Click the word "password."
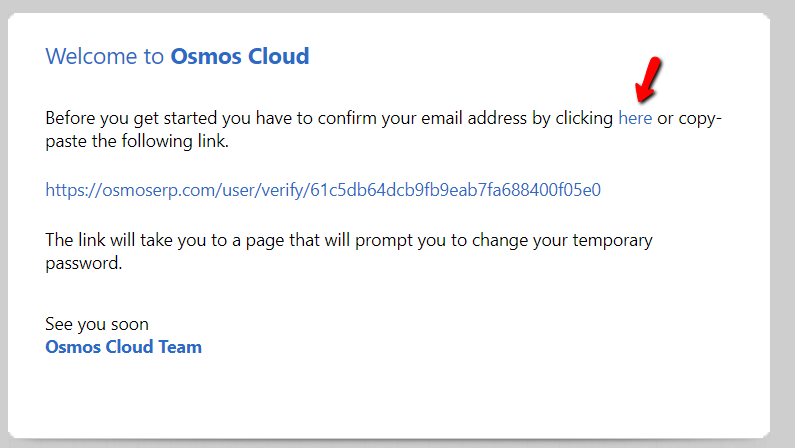Image resolution: width=795 pixels, height=448 pixels. 84,263
